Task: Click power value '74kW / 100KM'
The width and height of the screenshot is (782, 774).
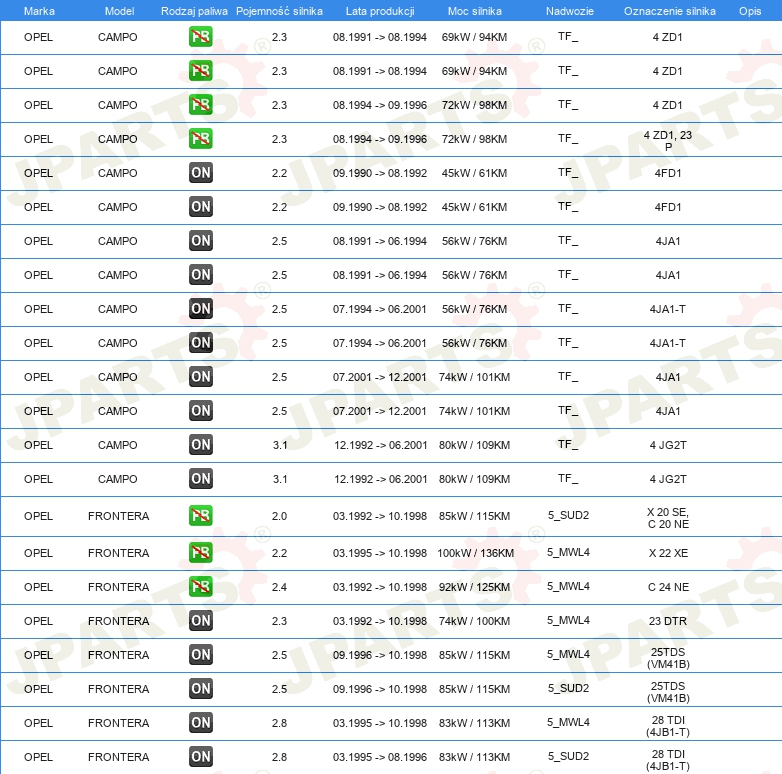Action: [x=474, y=621]
